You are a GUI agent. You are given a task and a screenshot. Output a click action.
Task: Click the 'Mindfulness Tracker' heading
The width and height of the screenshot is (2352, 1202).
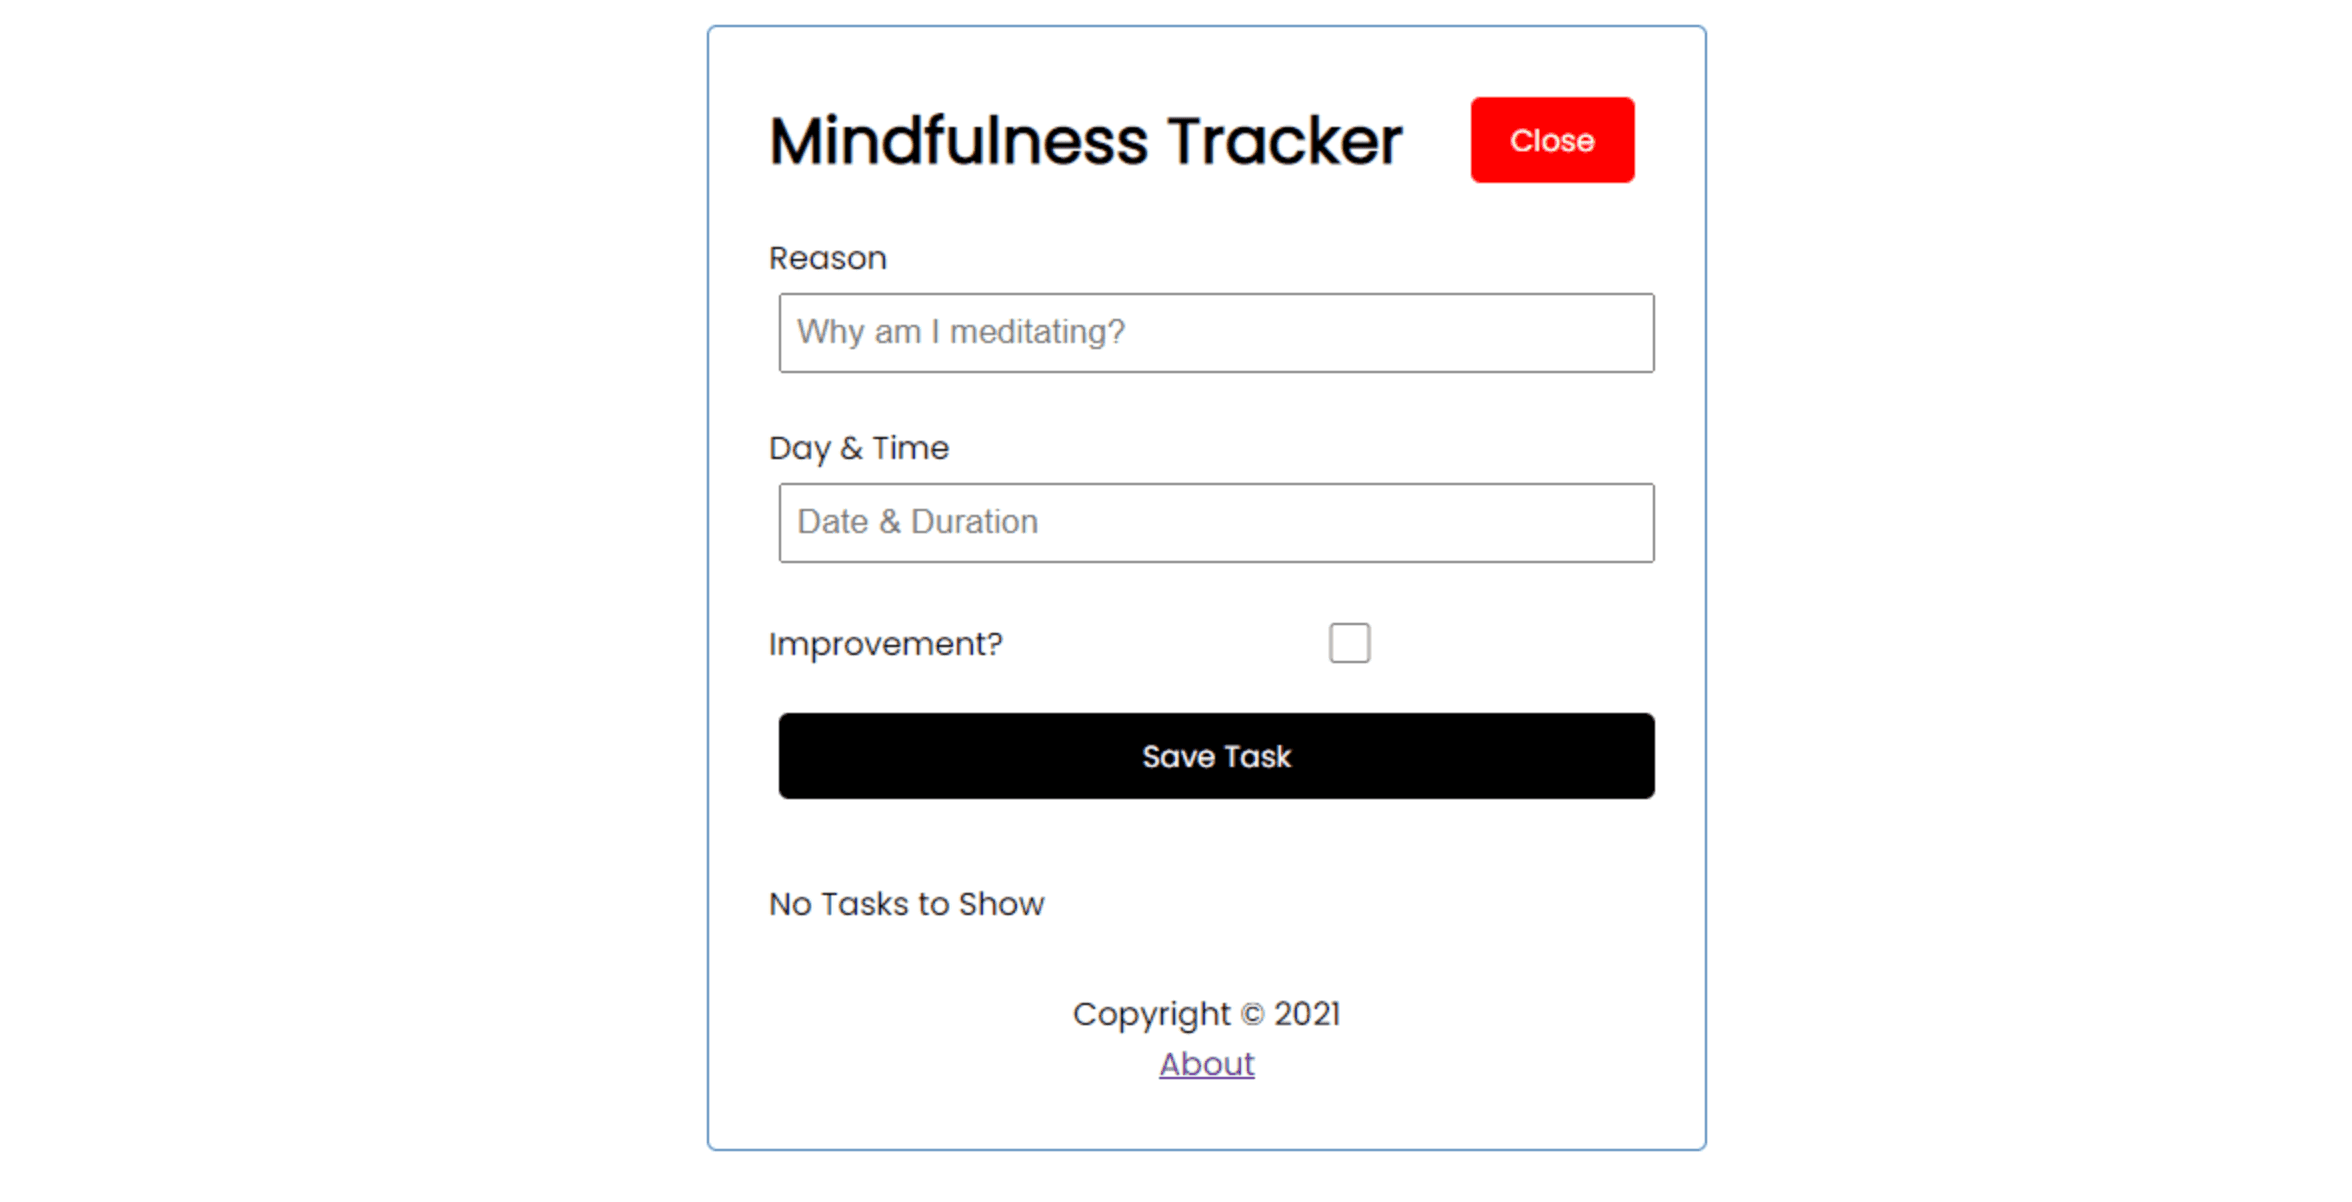click(x=1085, y=141)
